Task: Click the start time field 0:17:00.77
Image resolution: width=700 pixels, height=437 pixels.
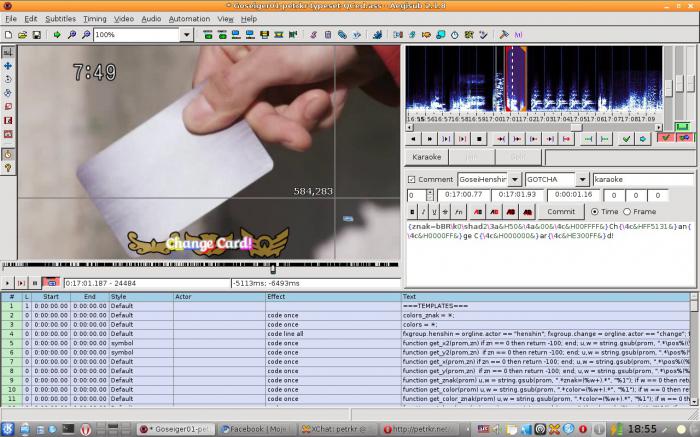Action: [463, 195]
